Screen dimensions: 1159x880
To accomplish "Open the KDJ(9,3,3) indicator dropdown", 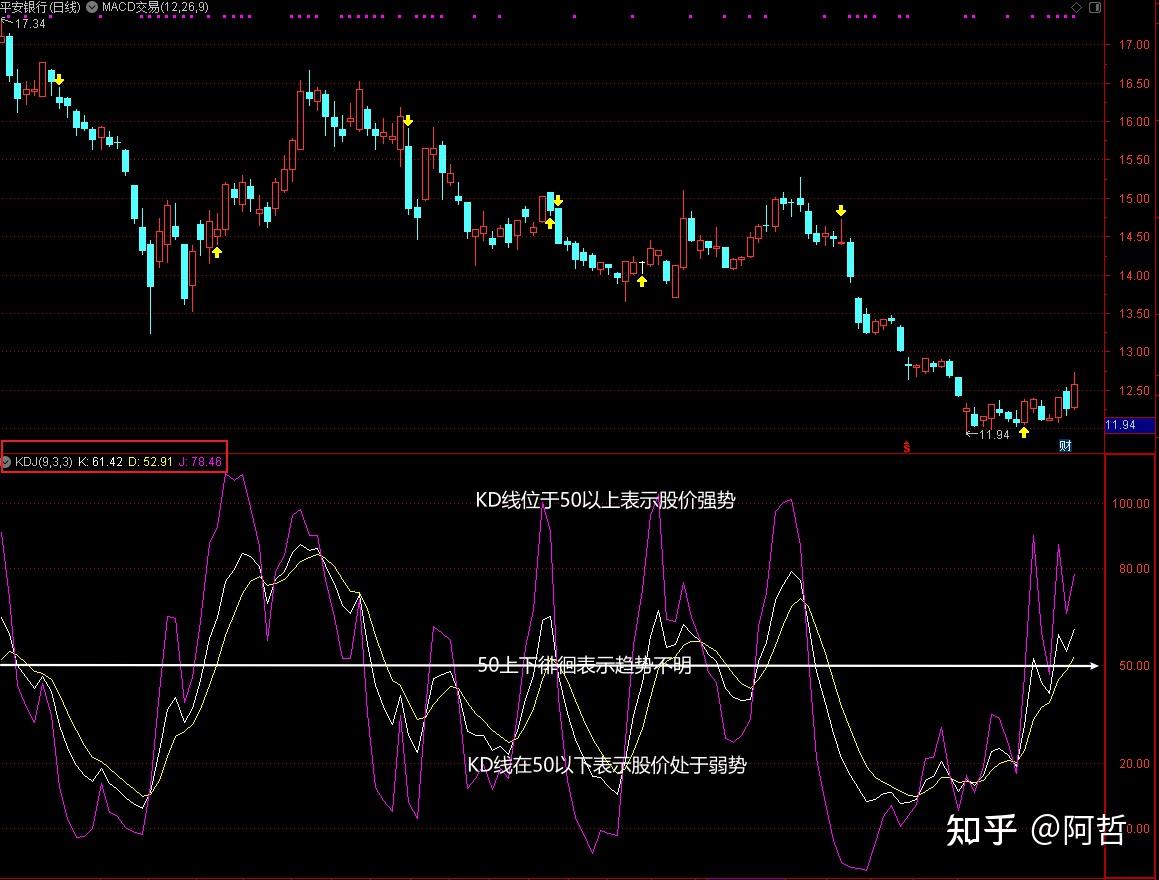I will [6, 462].
